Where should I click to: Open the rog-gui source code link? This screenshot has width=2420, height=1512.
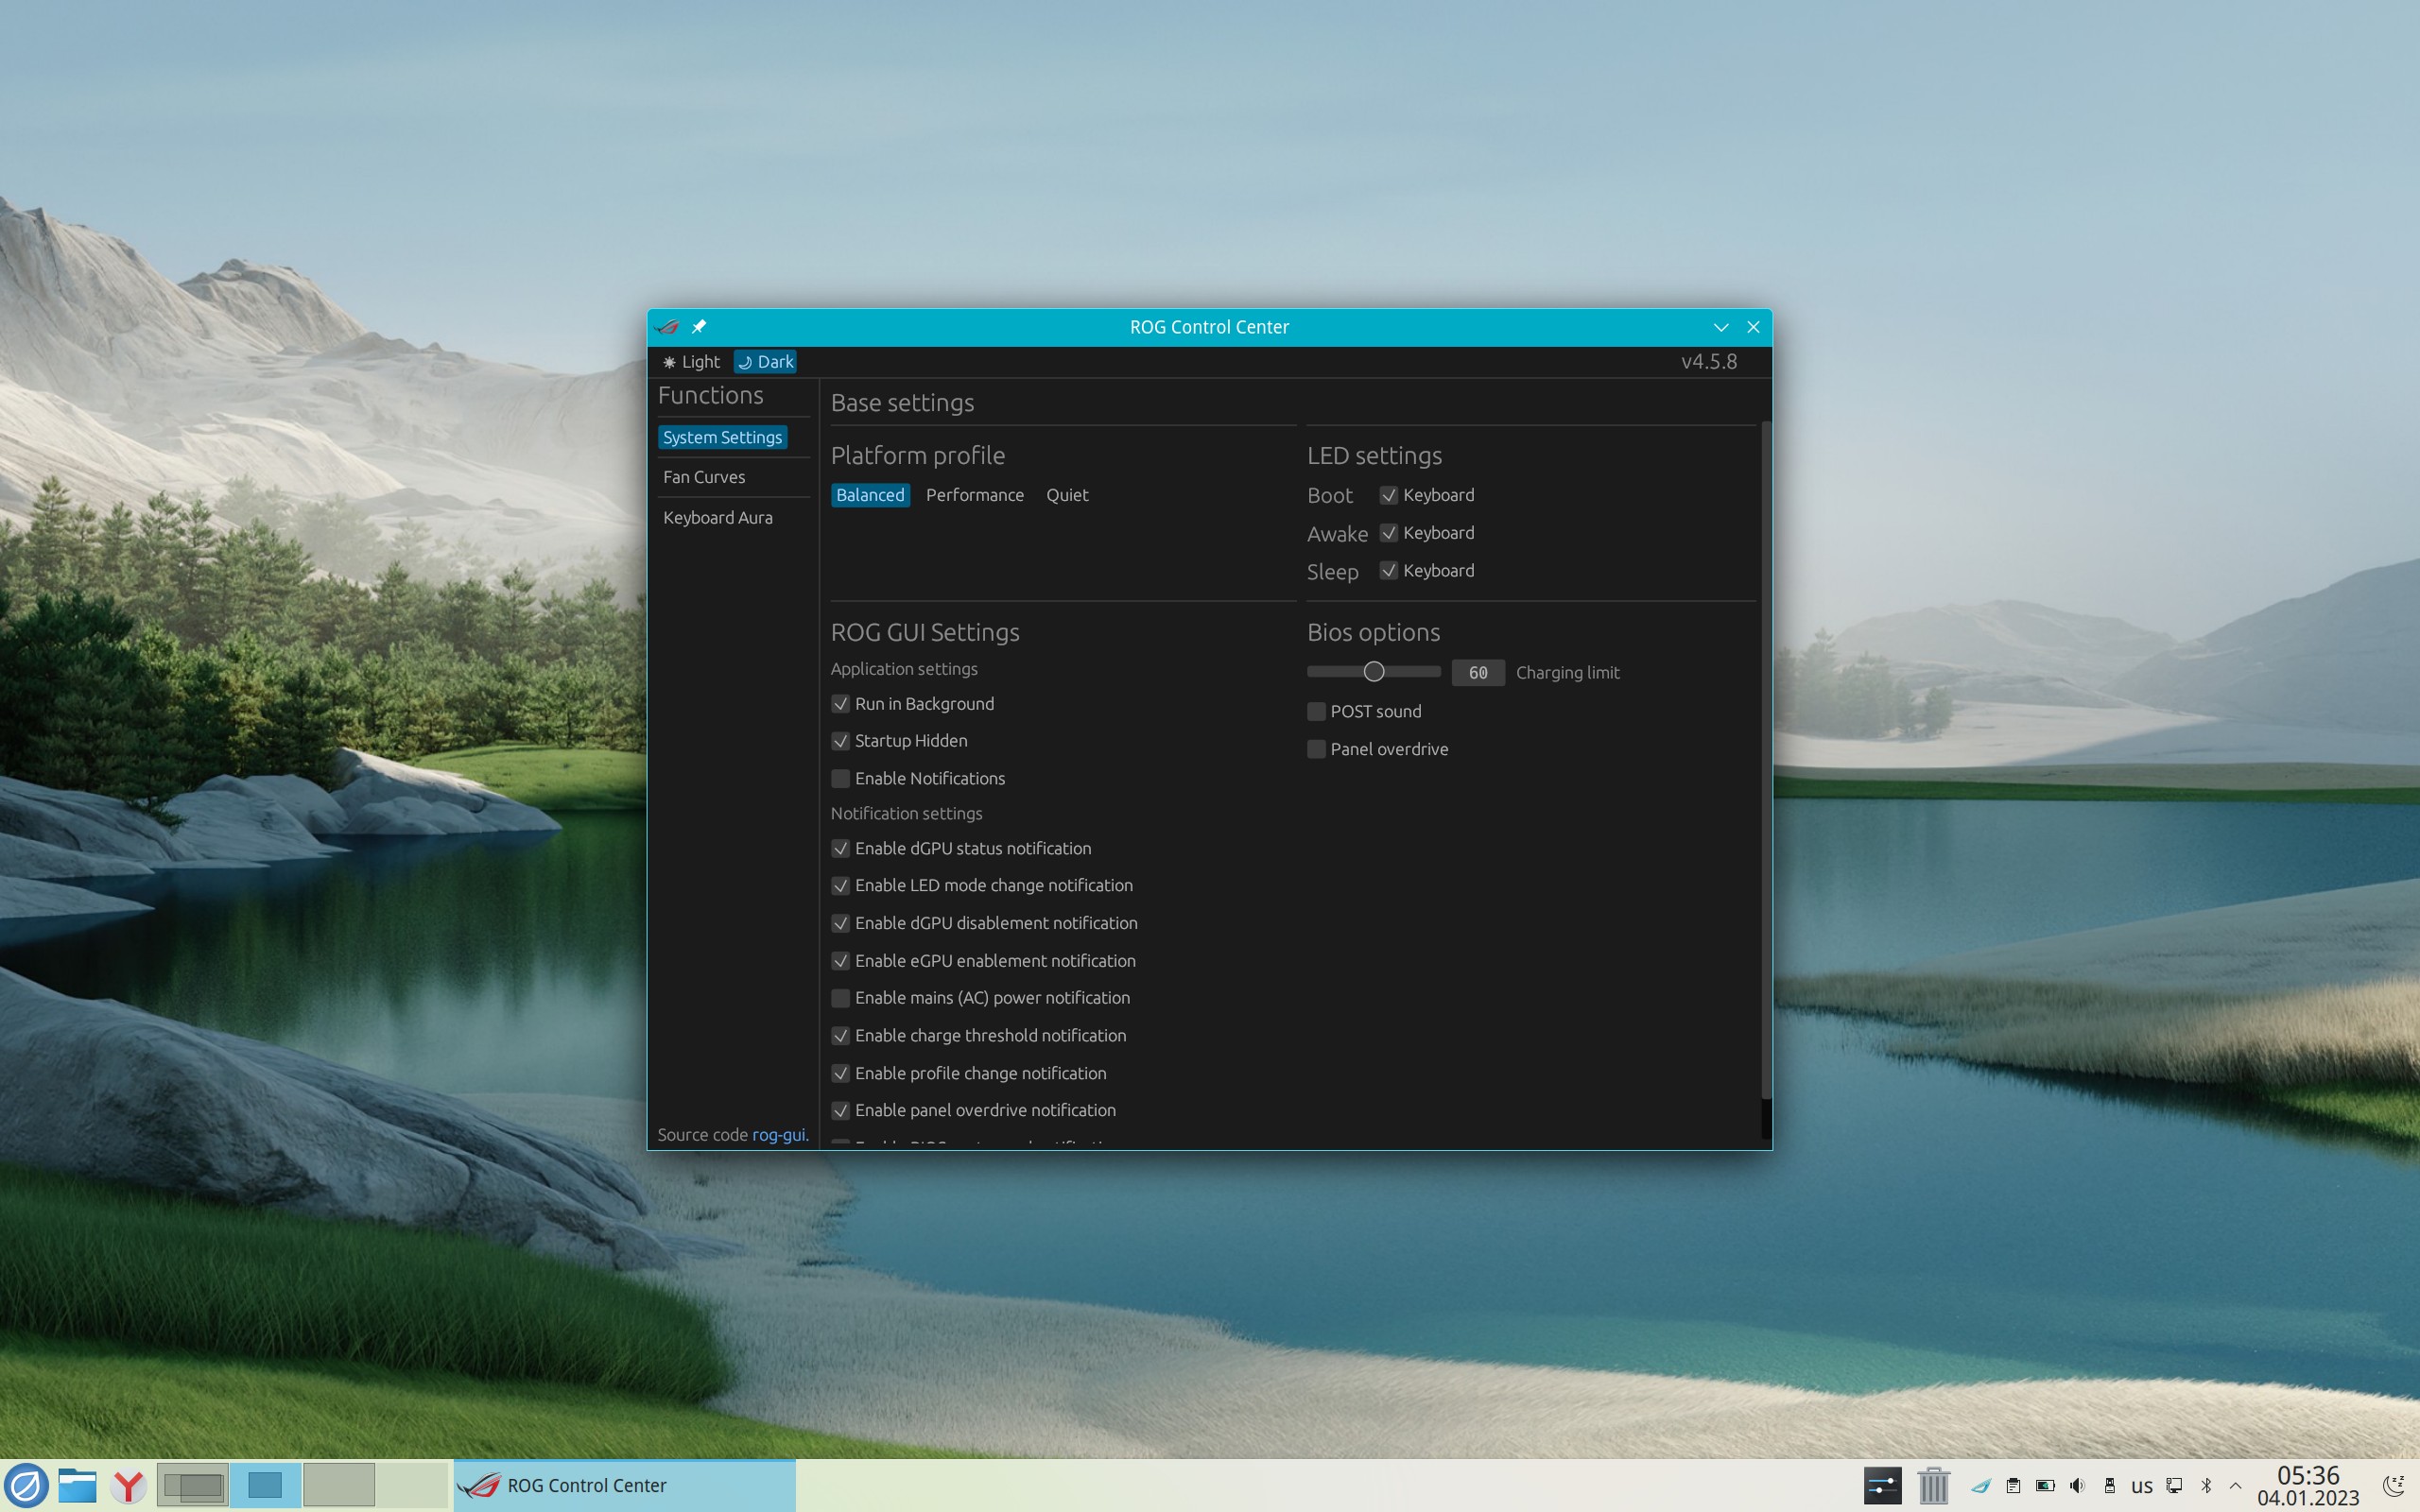(x=779, y=1135)
